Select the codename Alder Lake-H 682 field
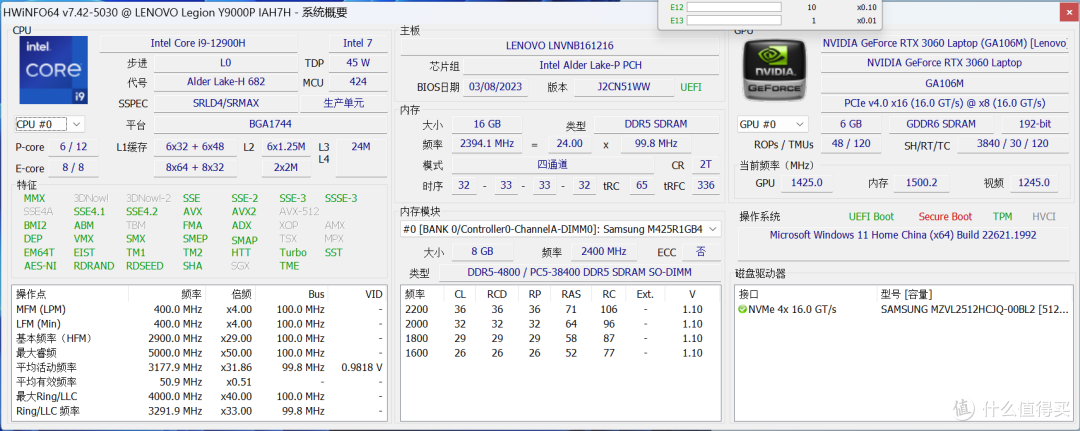 pos(225,82)
